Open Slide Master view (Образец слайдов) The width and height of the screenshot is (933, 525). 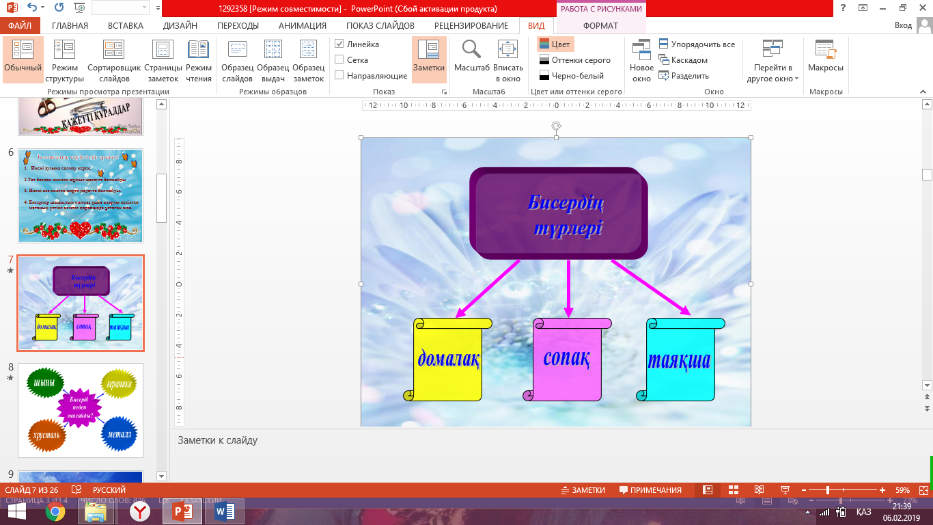click(x=237, y=61)
